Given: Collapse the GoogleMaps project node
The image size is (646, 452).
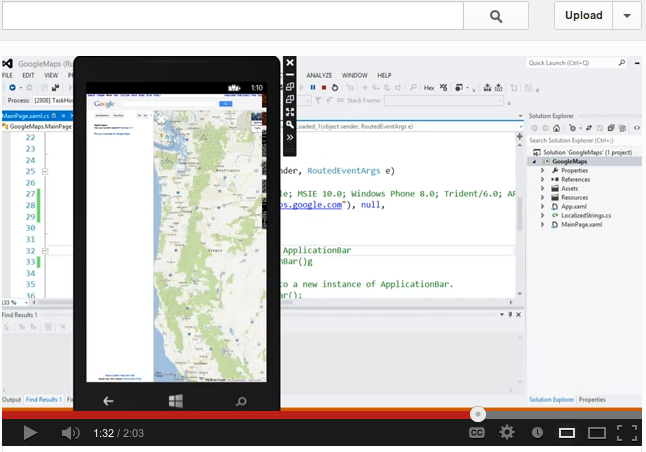Looking at the screenshot, I should (x=534, y=162).
